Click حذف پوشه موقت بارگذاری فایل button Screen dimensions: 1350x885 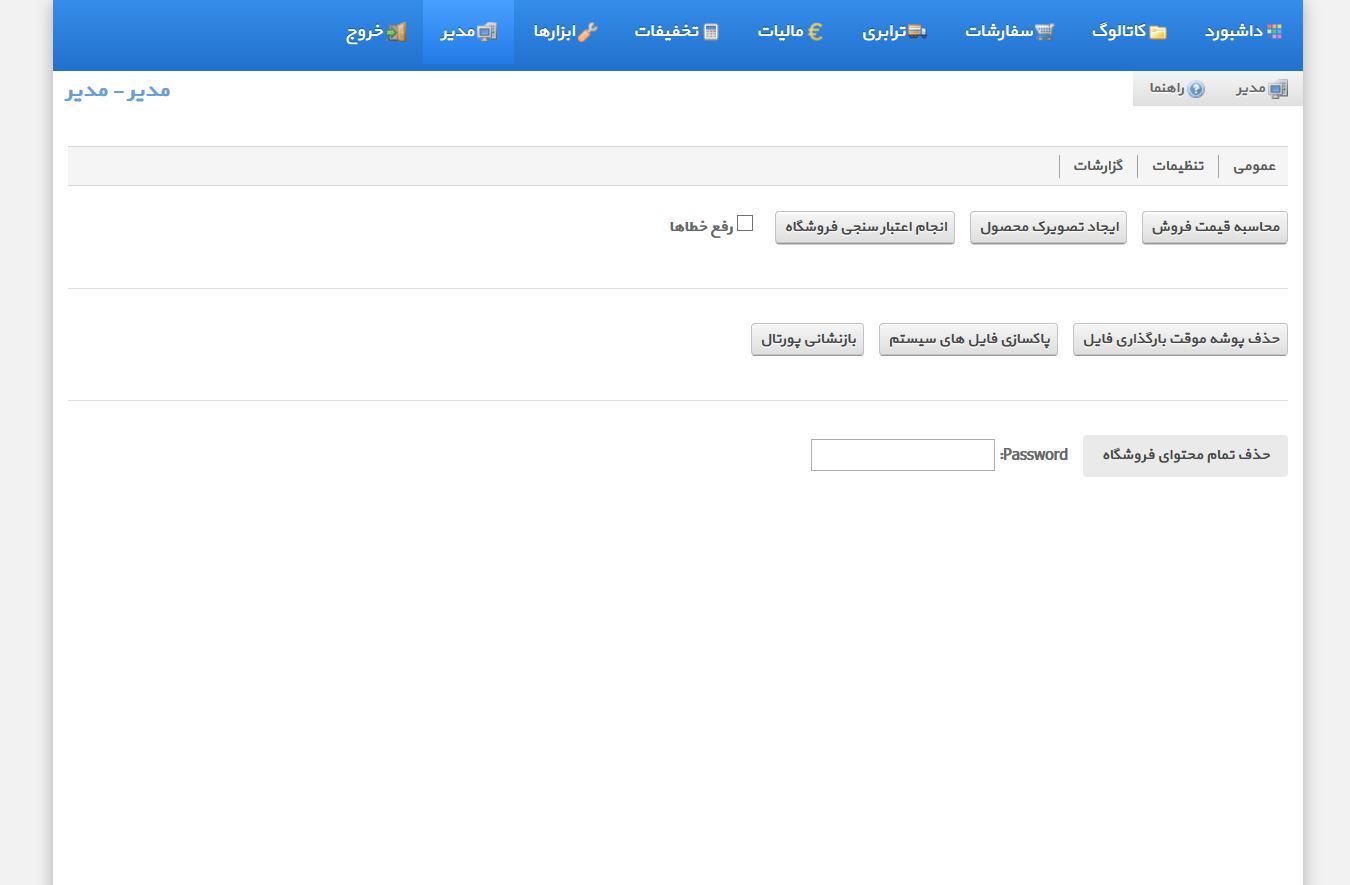[x=1180, y=340]
